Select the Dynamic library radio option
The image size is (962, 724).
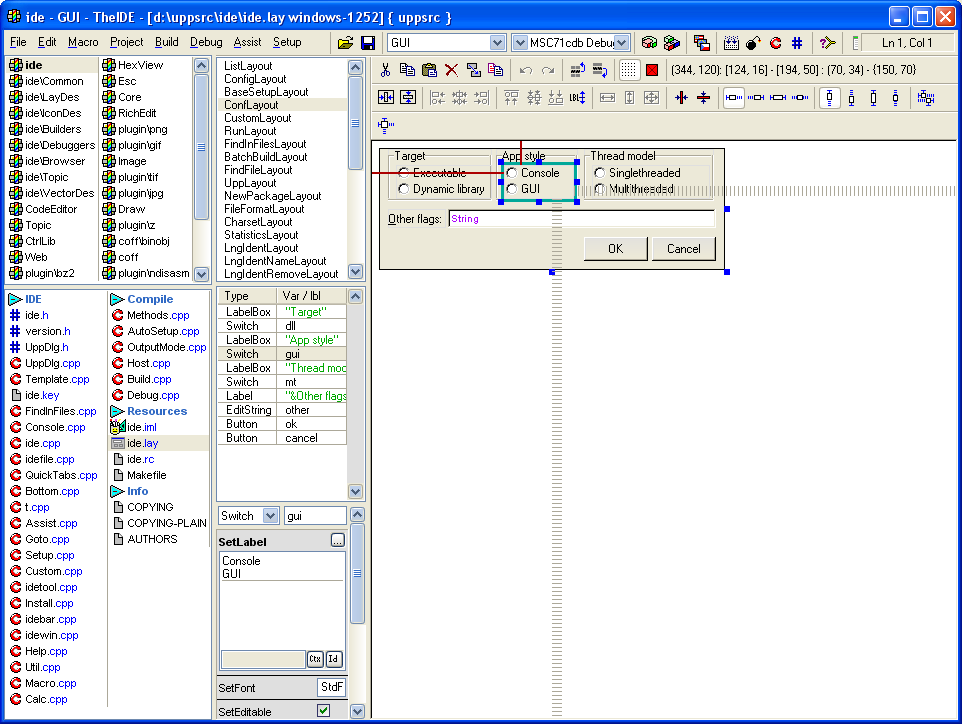(x=404, y=189)
